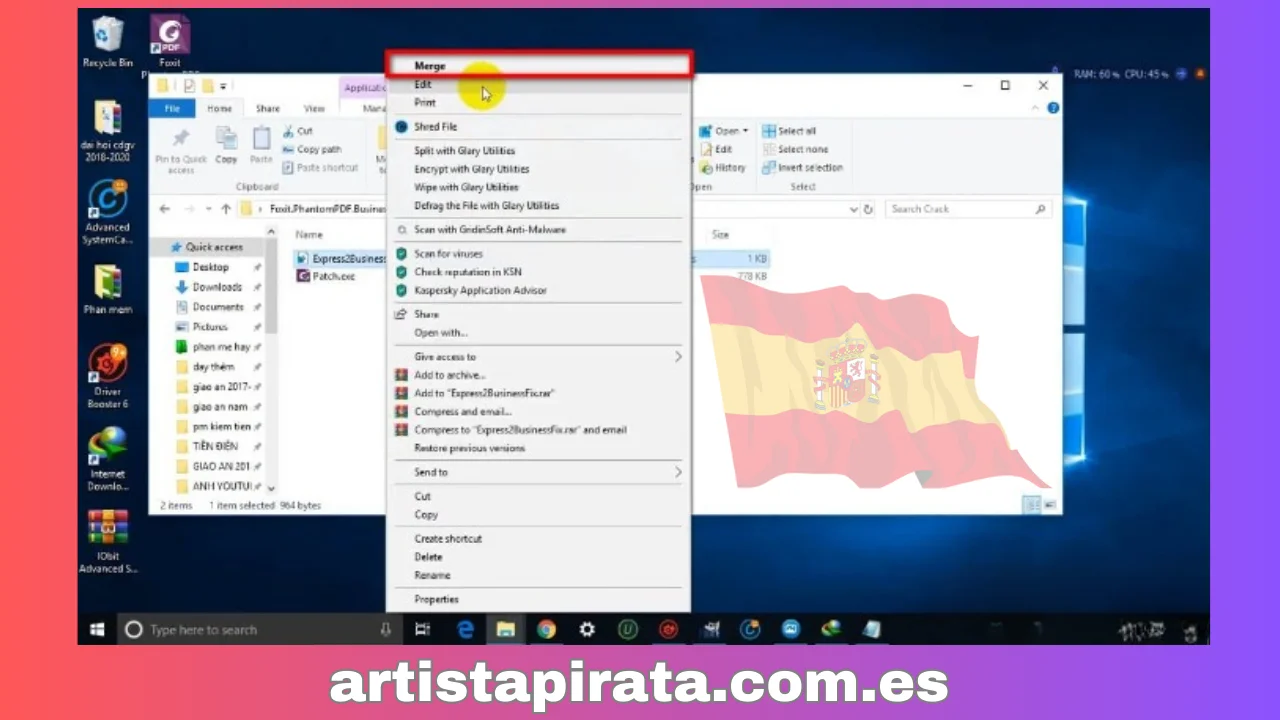Open Customize Quick Access Toolbar dropdown
The image size is (1280, 720).
pos(224,86)
